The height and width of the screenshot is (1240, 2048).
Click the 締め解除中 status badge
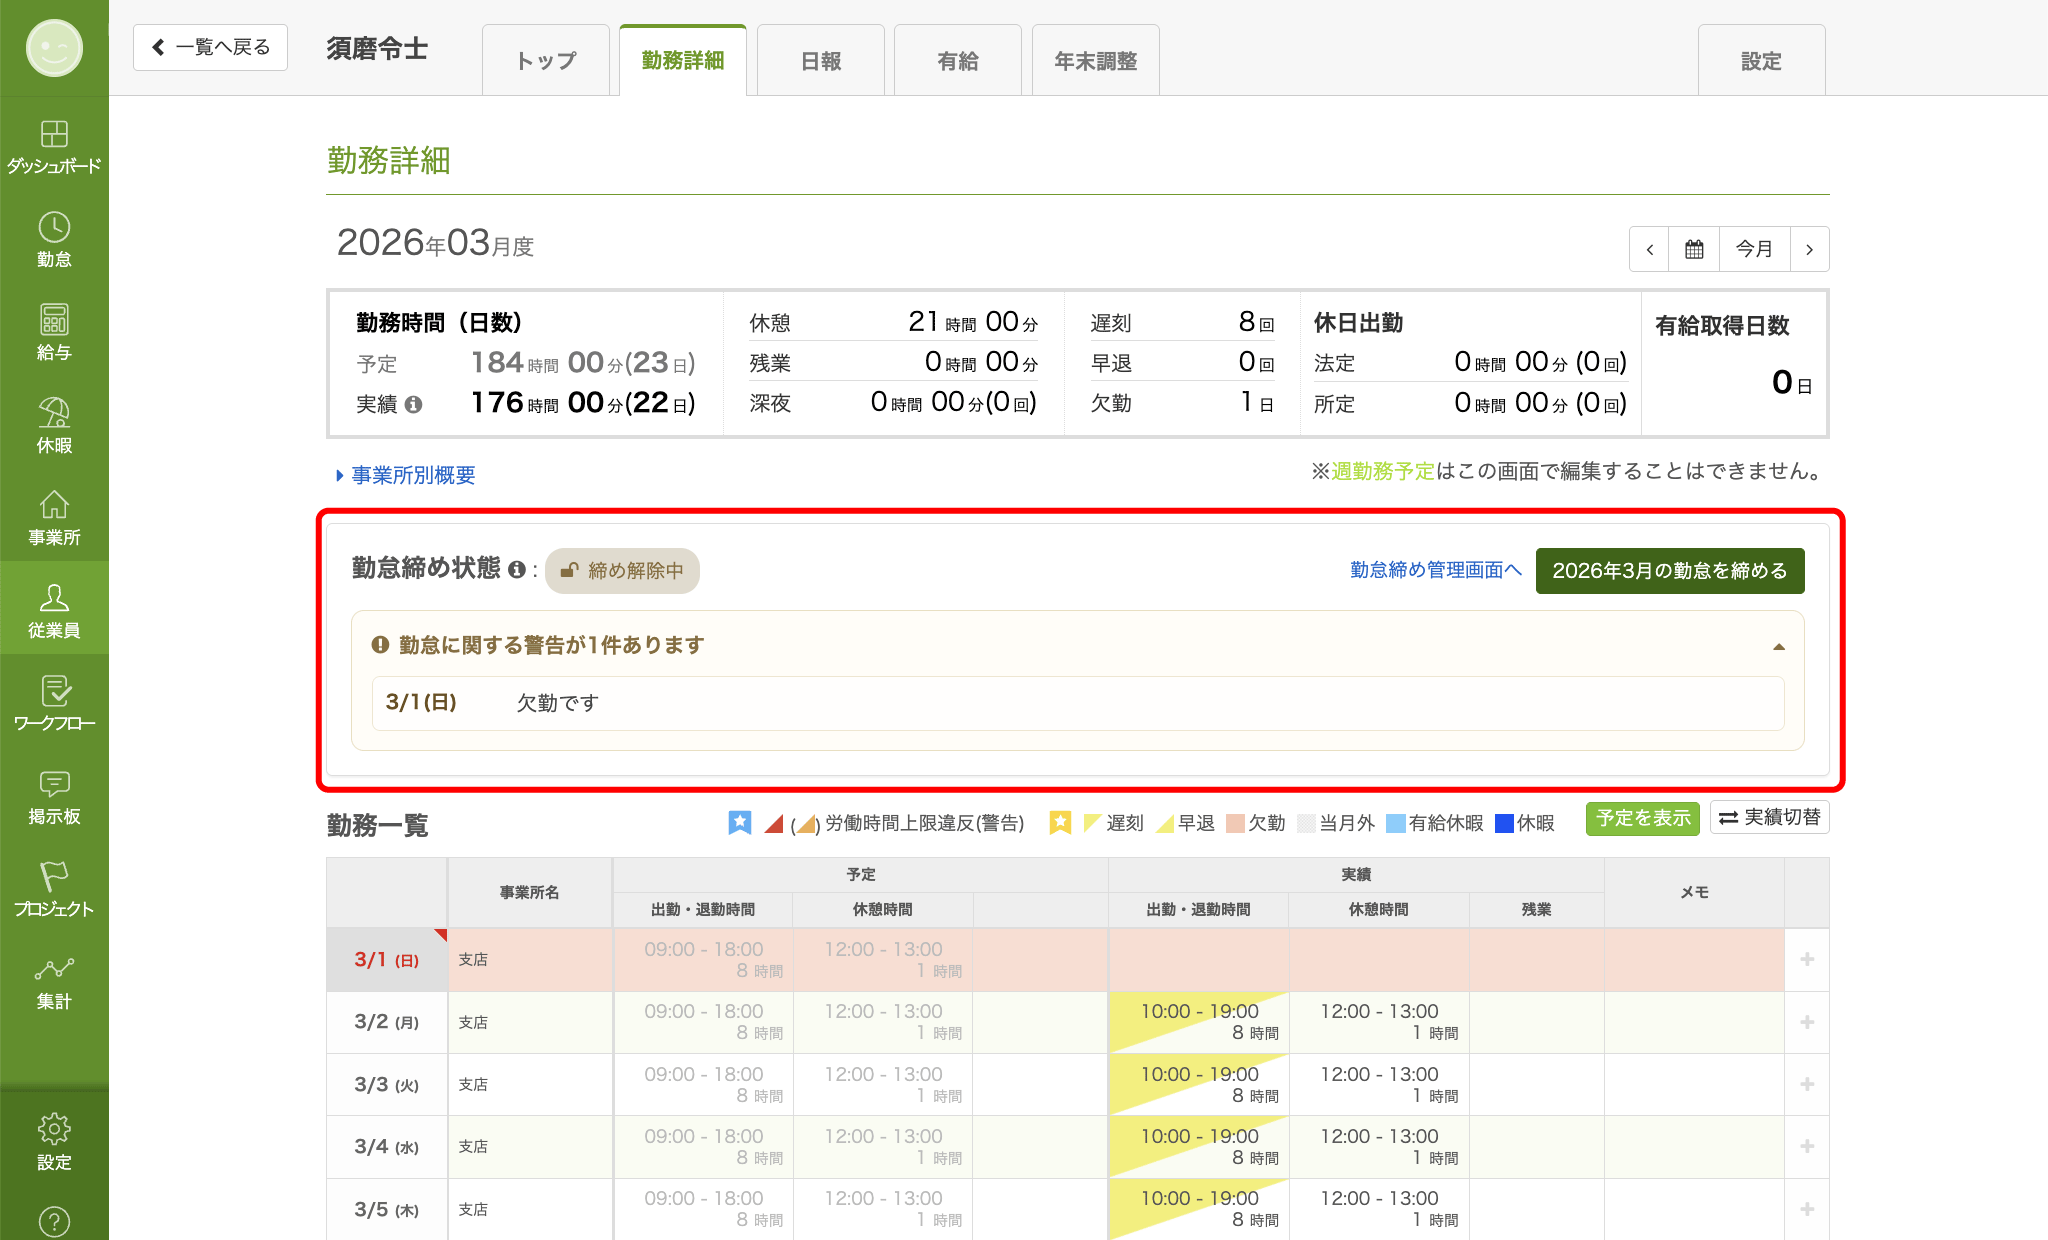[622, 571]
